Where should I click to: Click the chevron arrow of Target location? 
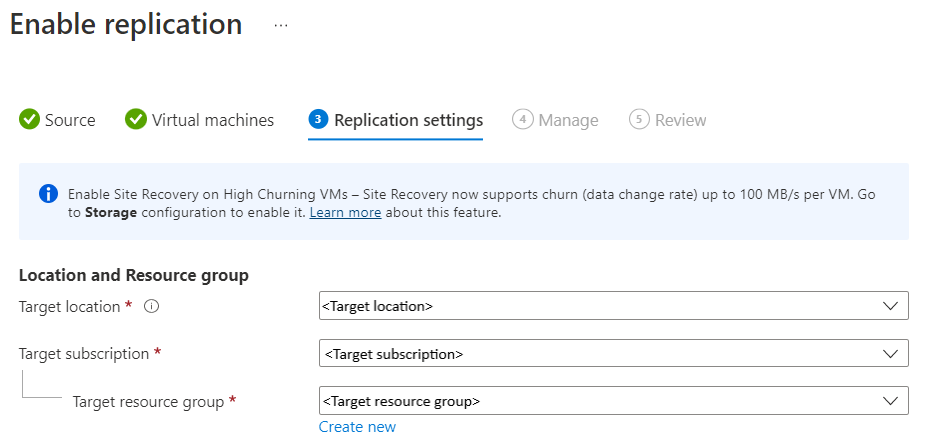point(891,306)
